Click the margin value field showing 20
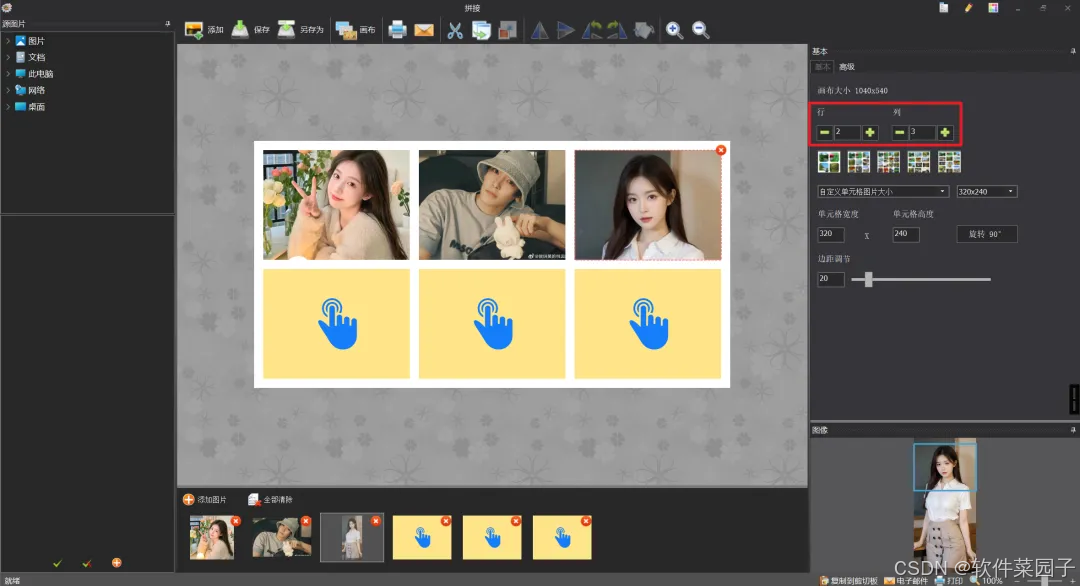Image resolution: width=1080 pixels, height=586 pixels. [x=831, y=279]
